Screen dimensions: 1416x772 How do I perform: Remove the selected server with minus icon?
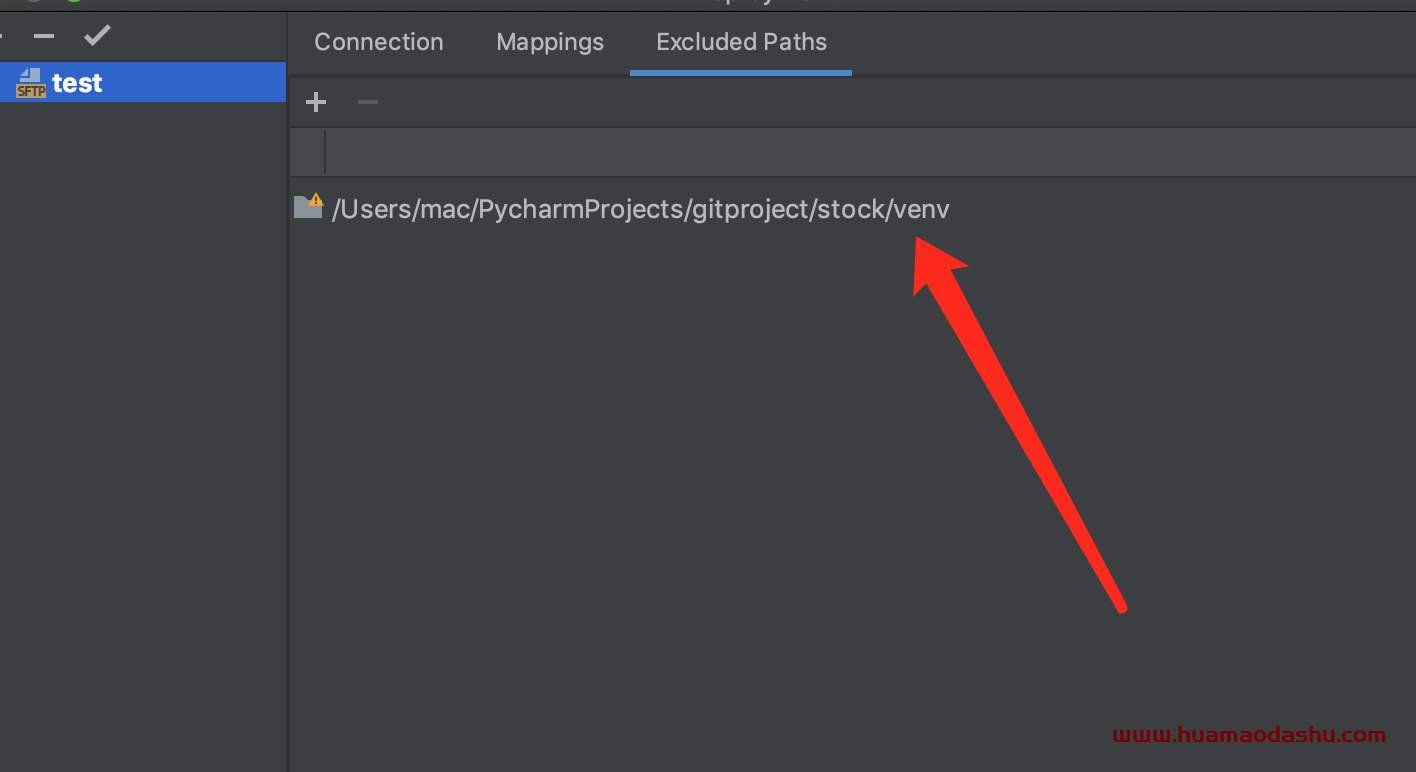[43, 37]
